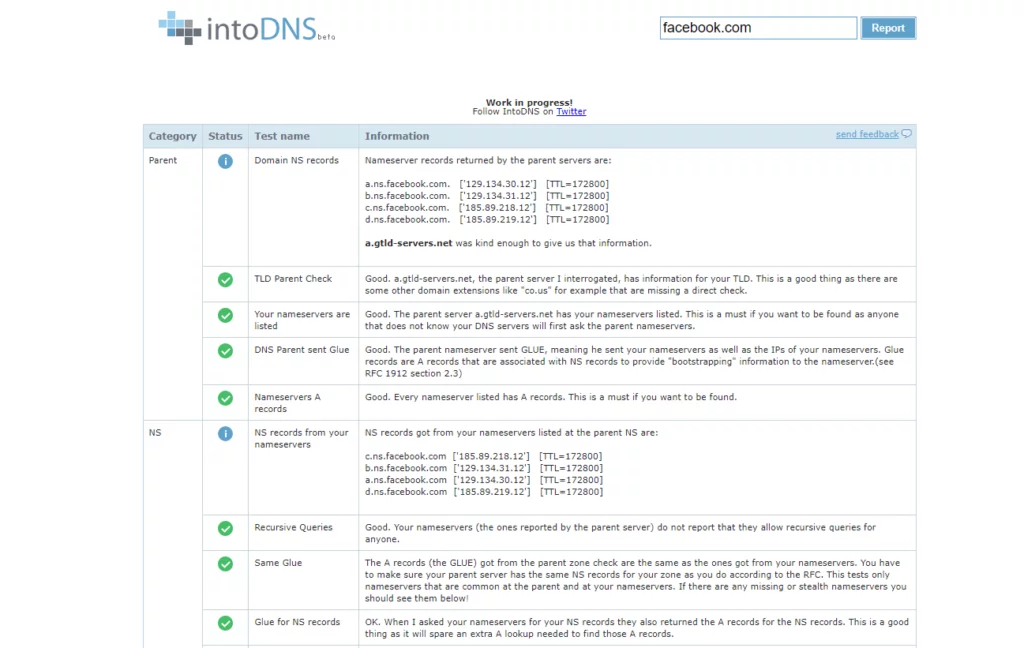The image size is (1024, 648).
Task: Click green check for DNS Parent sent Glue
Action: pos(225,351)
